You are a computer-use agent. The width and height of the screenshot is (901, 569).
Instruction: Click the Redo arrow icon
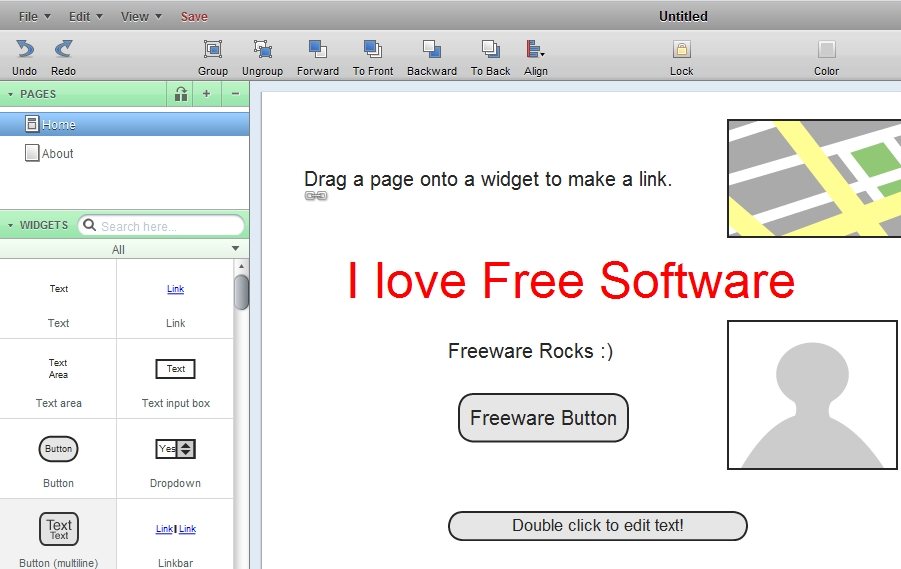click(x=63, y=49)
